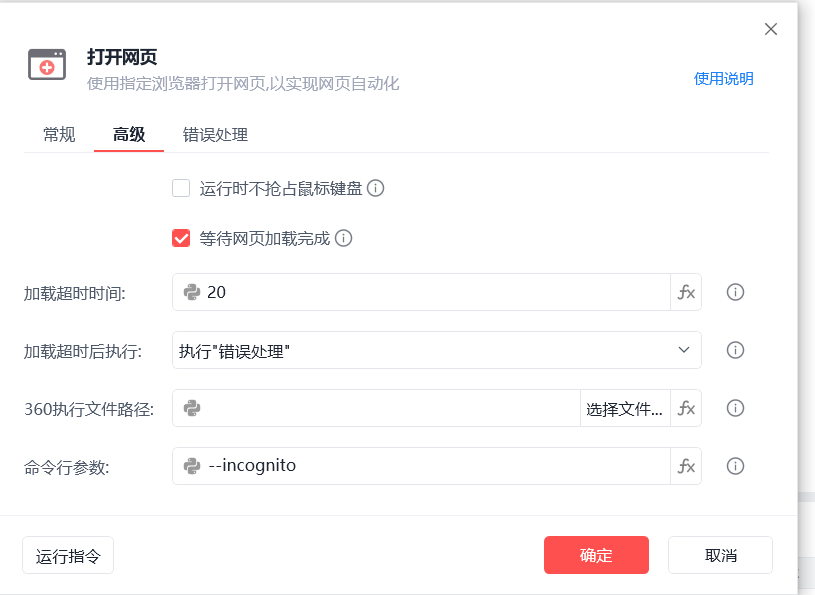Click the red 确定 button
815x595 pixels.
pyautogui.click(x=596, y=555)
